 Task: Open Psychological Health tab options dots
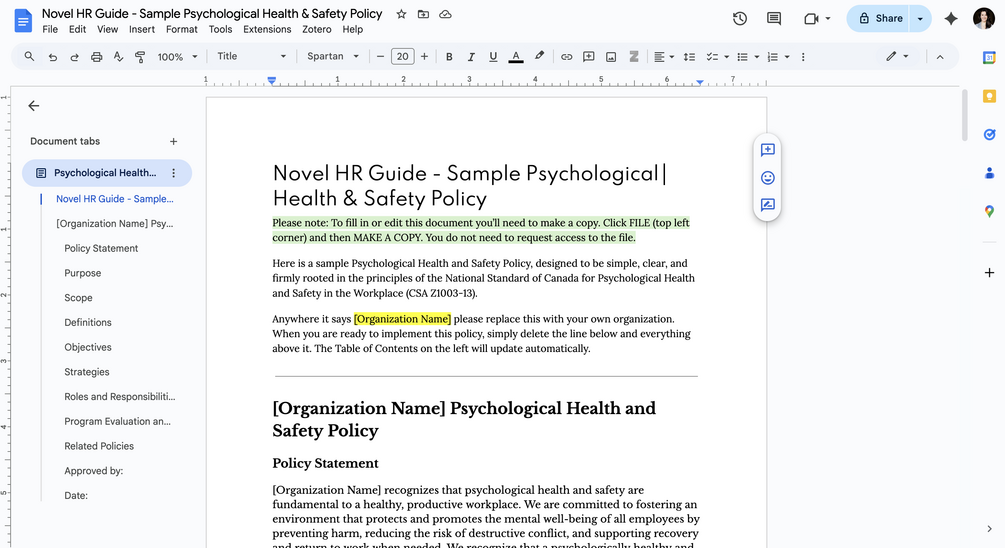click(174, 173)
